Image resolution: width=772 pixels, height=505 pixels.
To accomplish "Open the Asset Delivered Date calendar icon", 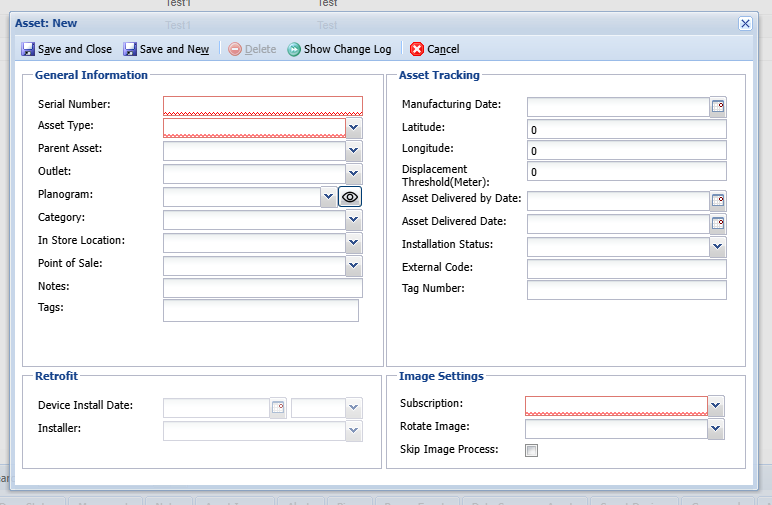I will tap(718, 223).
